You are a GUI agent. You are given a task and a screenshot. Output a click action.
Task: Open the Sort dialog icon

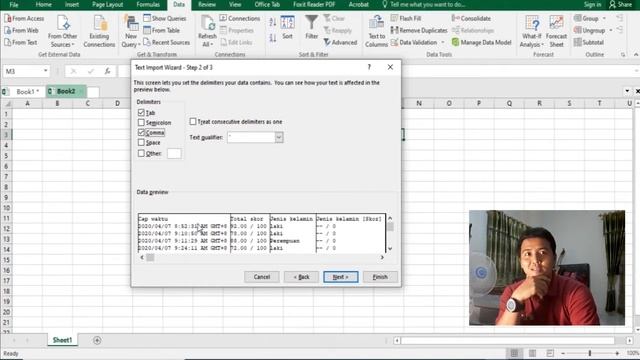[287, 22]
